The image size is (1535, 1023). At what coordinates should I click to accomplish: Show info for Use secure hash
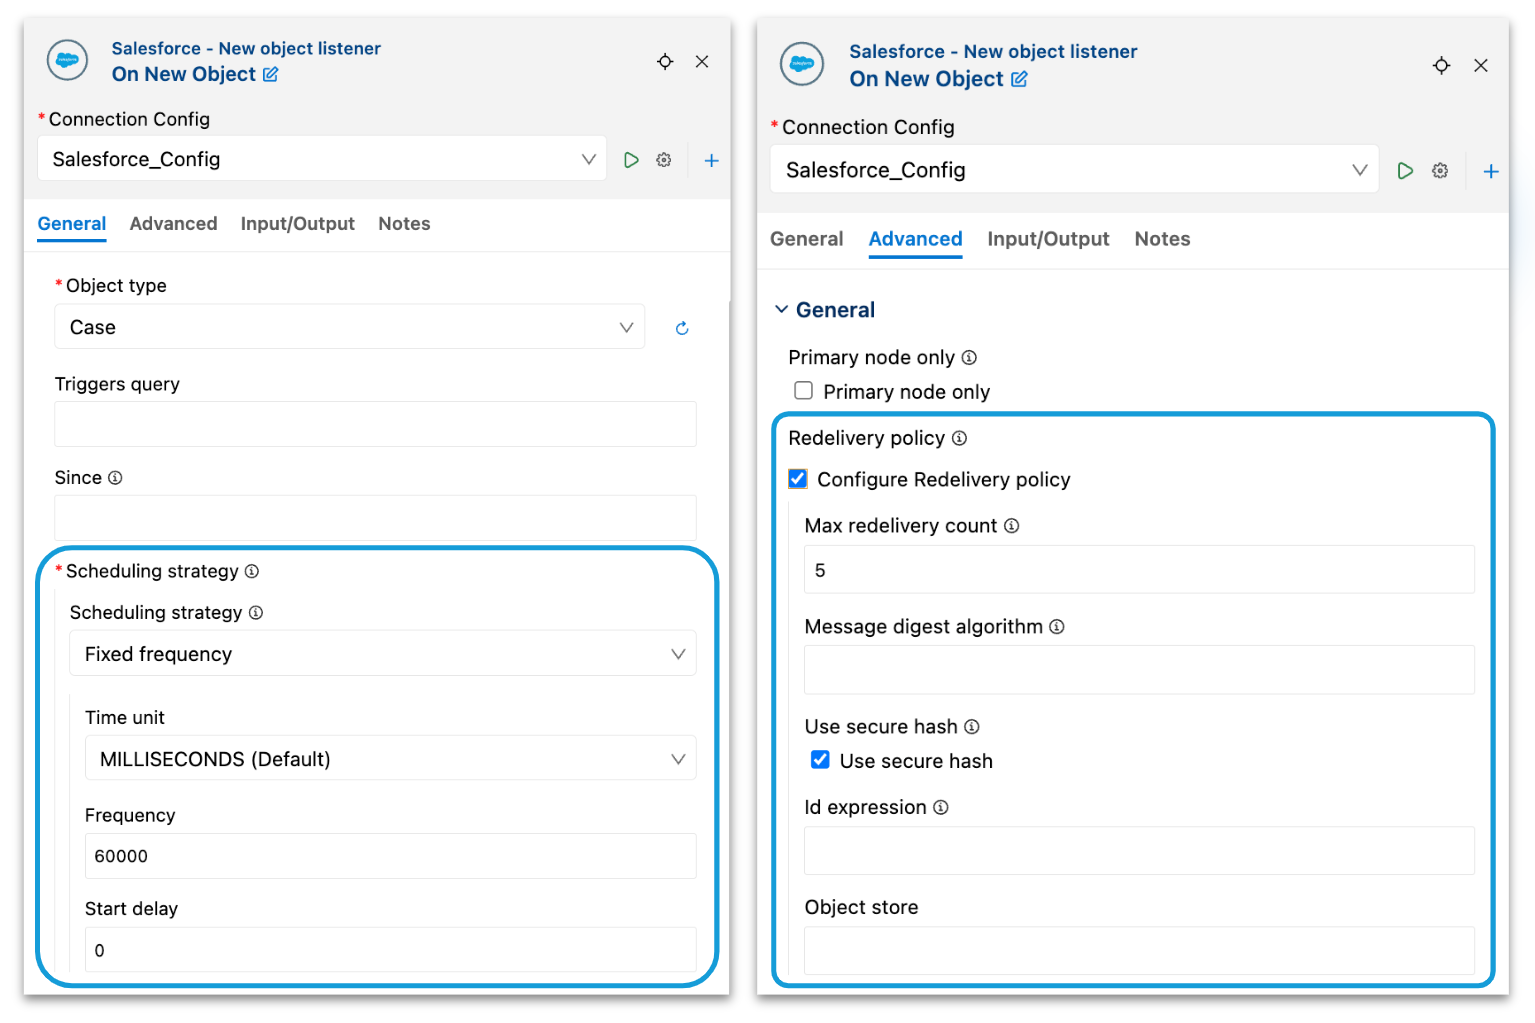972,727
